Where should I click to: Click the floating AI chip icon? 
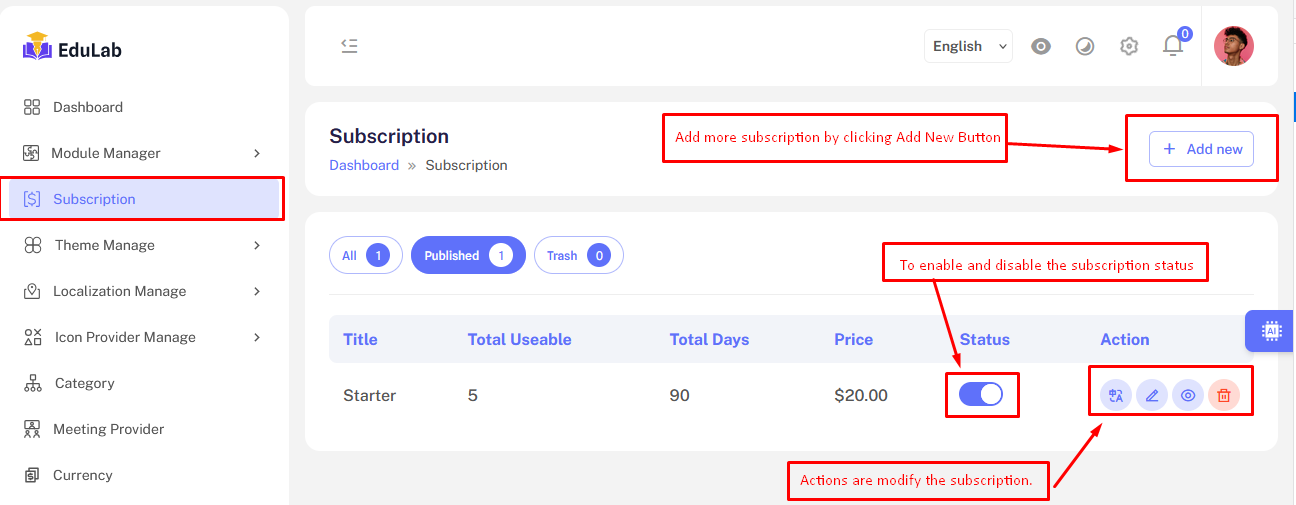point(1271,330)
